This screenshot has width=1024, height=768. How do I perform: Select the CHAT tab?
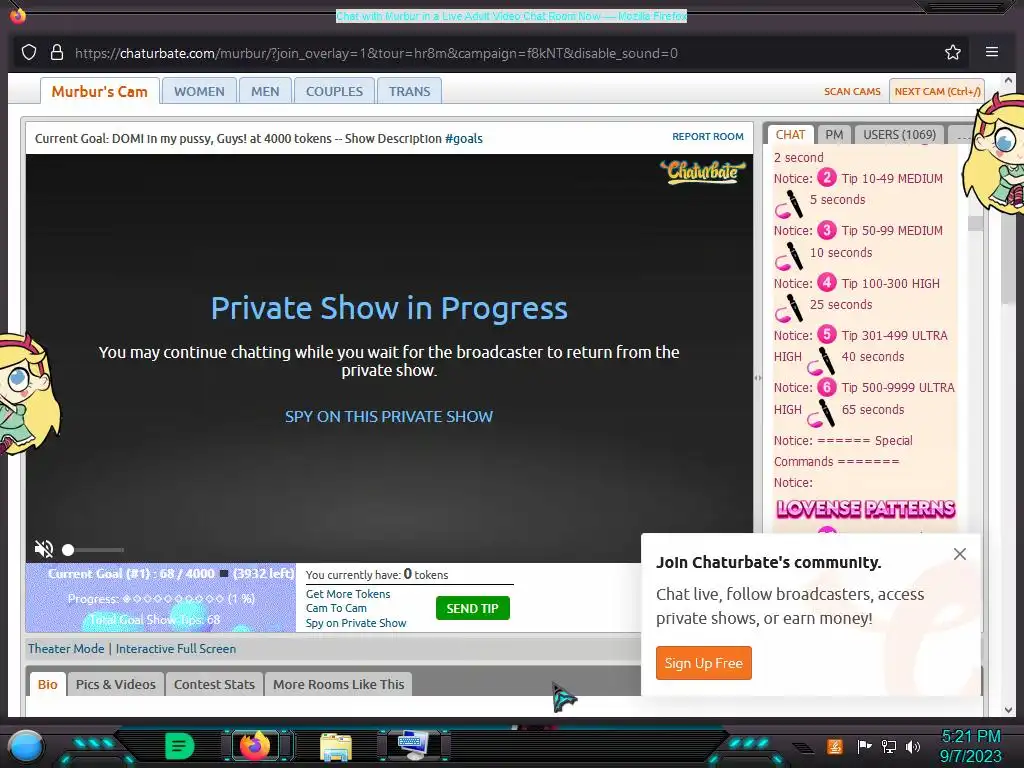click(x=790, y=135)
